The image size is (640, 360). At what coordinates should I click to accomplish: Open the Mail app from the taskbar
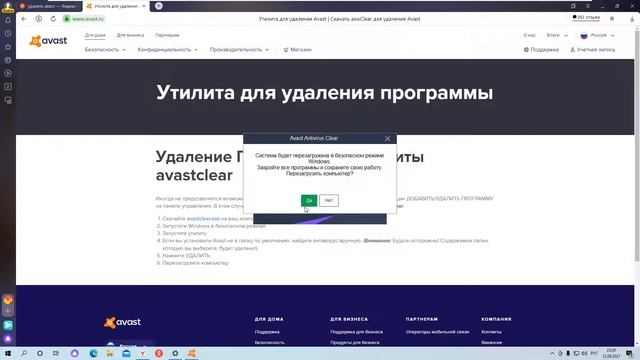(126, 353)
